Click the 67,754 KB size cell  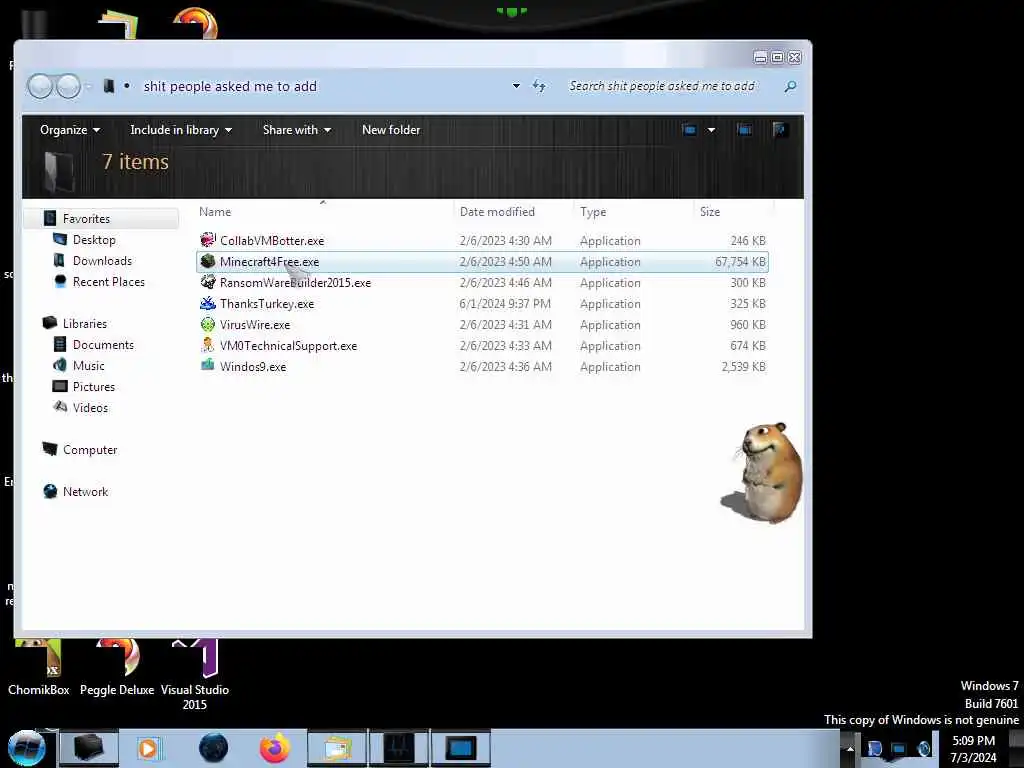click(740, 261)
